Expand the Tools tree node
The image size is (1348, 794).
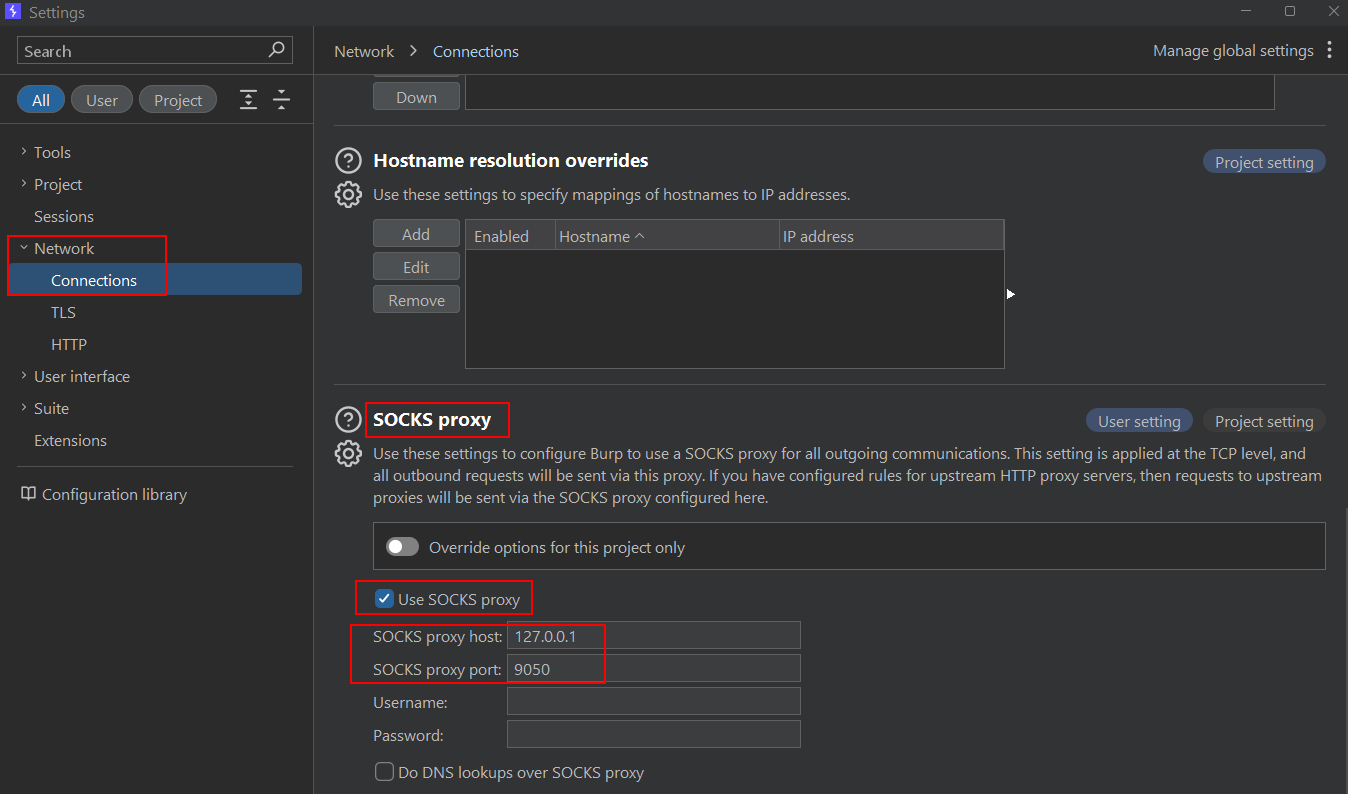point(24,152)
